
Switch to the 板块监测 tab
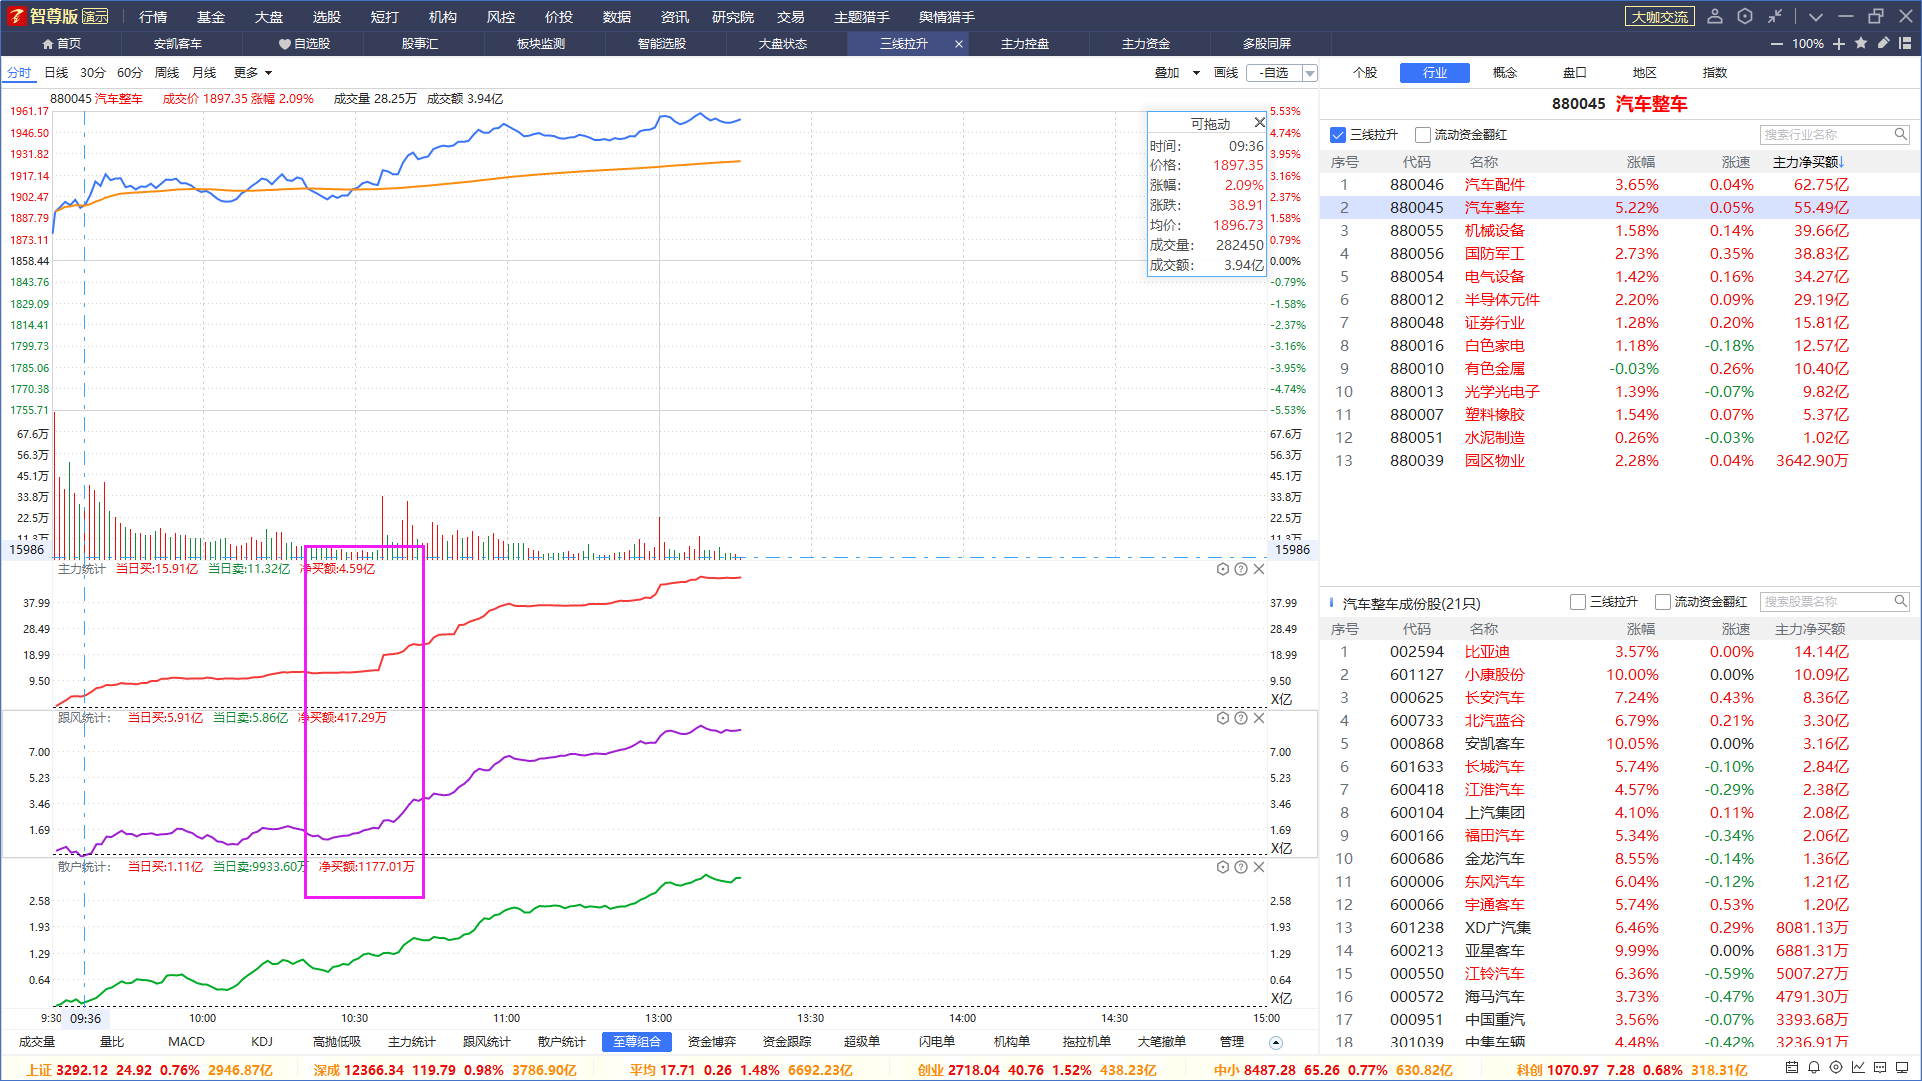click(x=541, y=44)
